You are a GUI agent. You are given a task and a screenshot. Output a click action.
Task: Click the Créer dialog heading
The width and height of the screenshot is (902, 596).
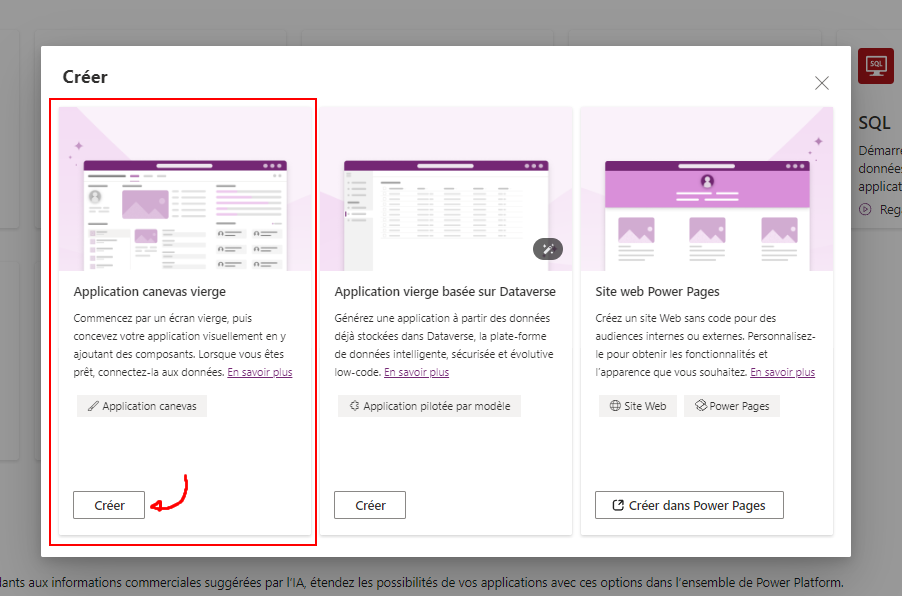(x=85, y=77)
